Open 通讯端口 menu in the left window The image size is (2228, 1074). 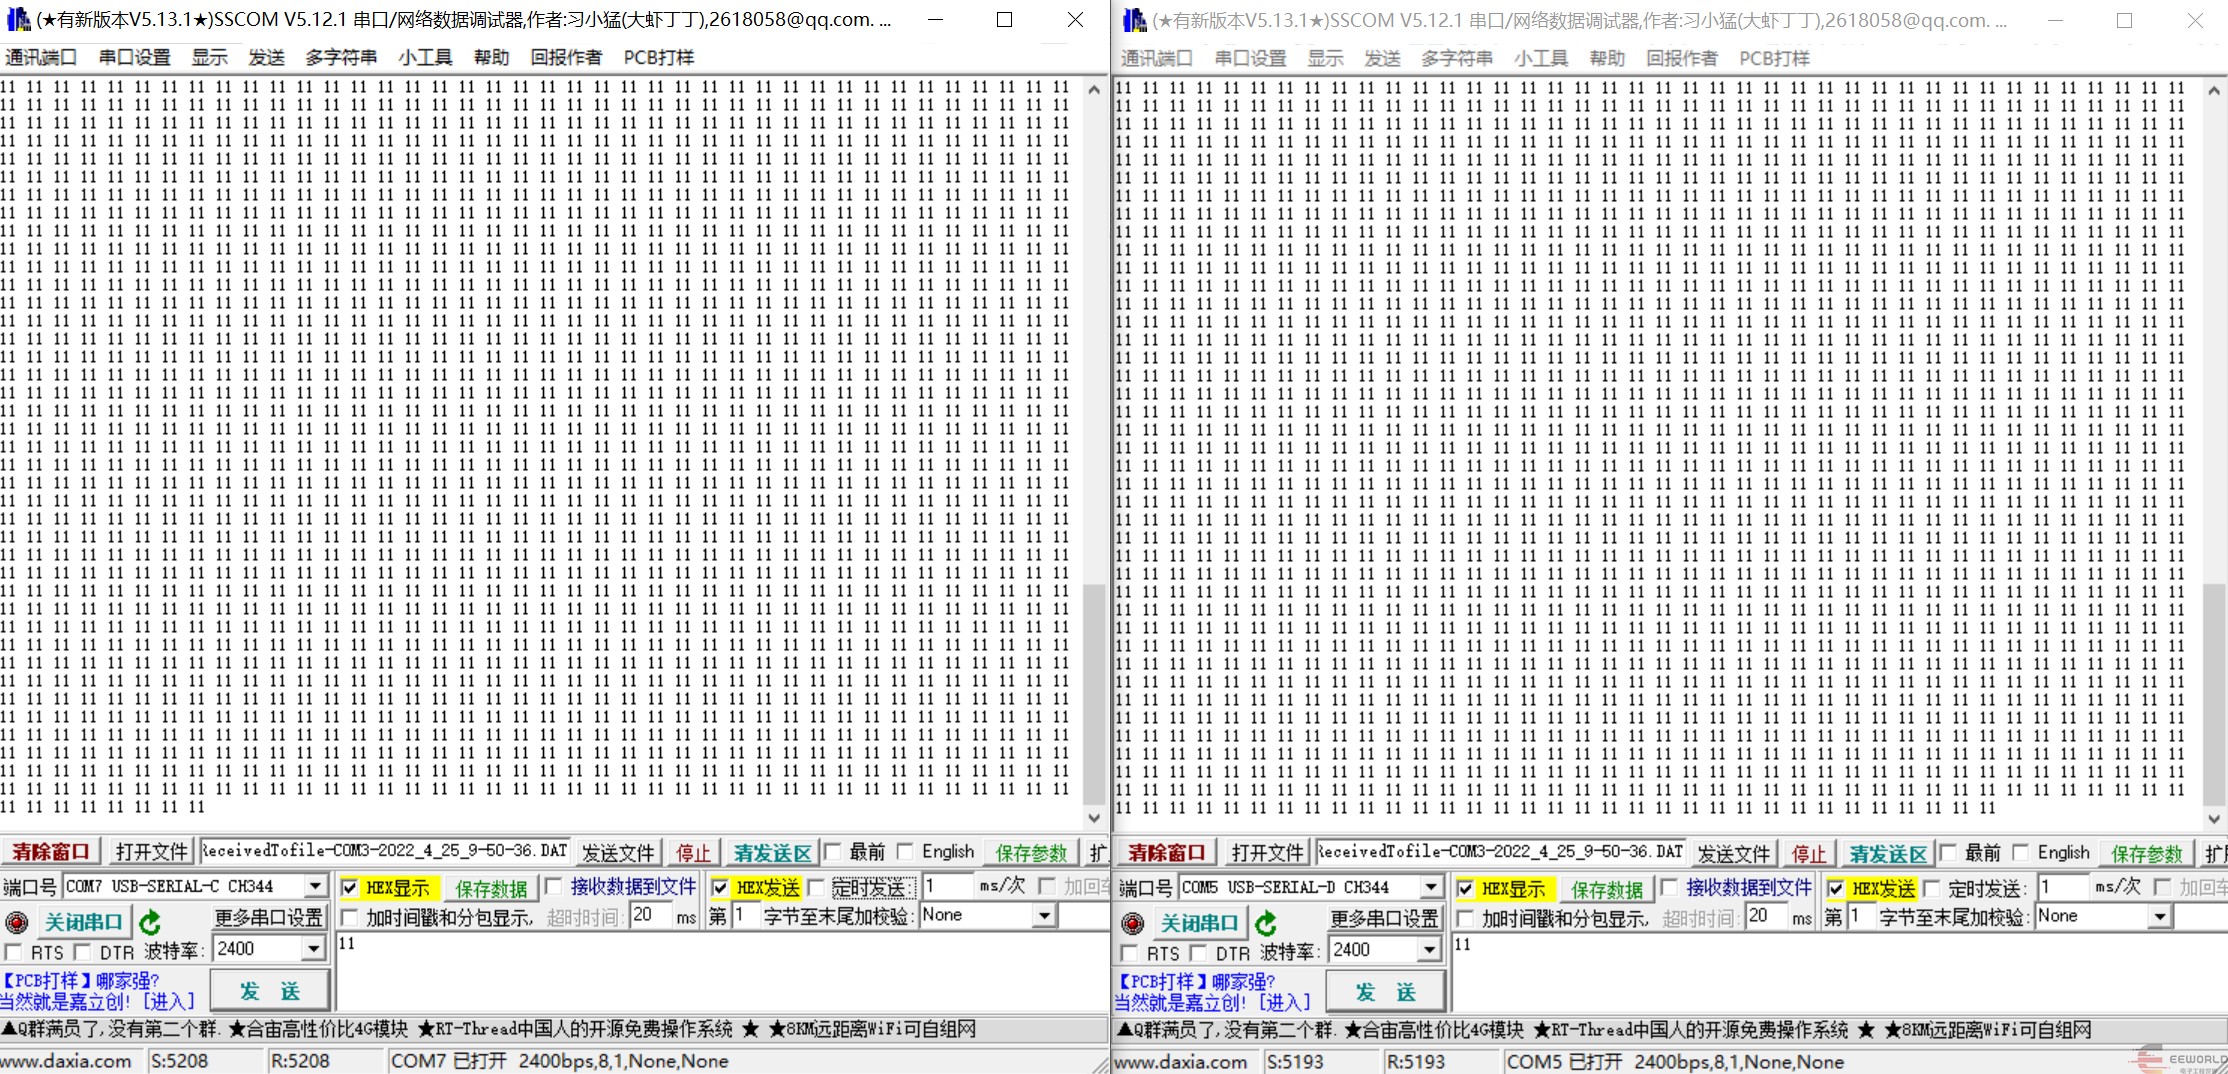(41, 57)
